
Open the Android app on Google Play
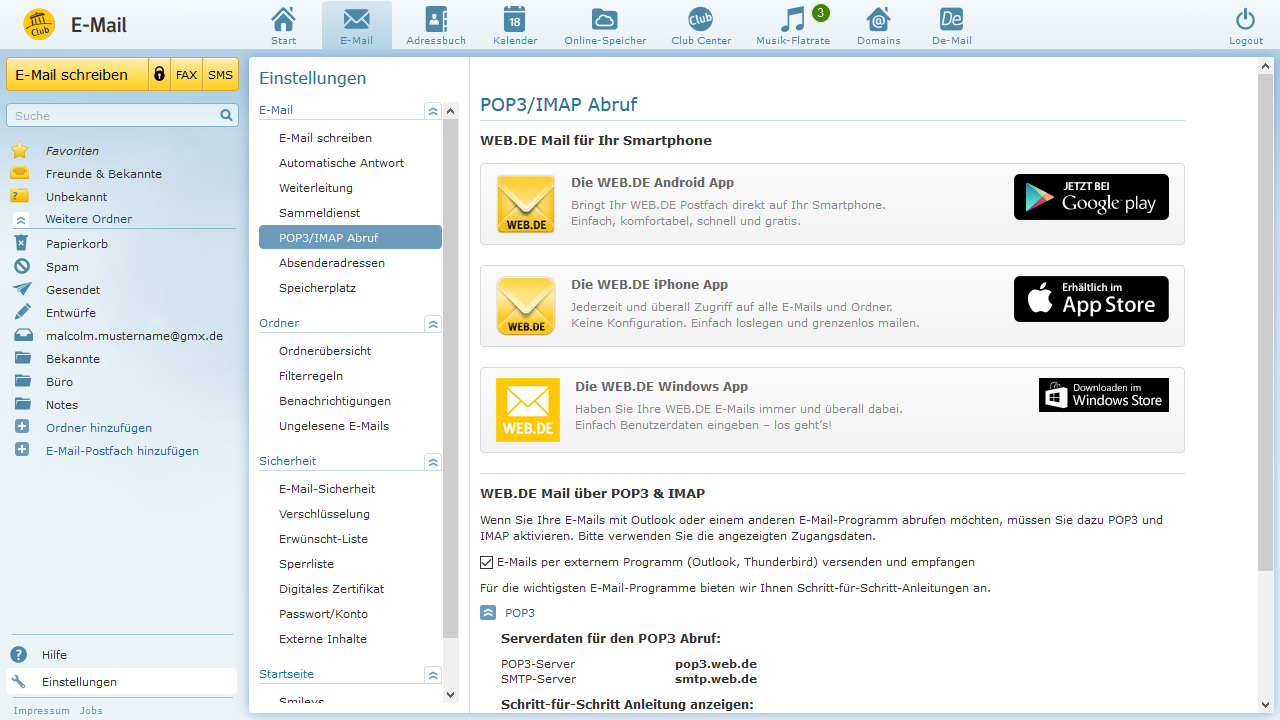[x=1091, y=196]
